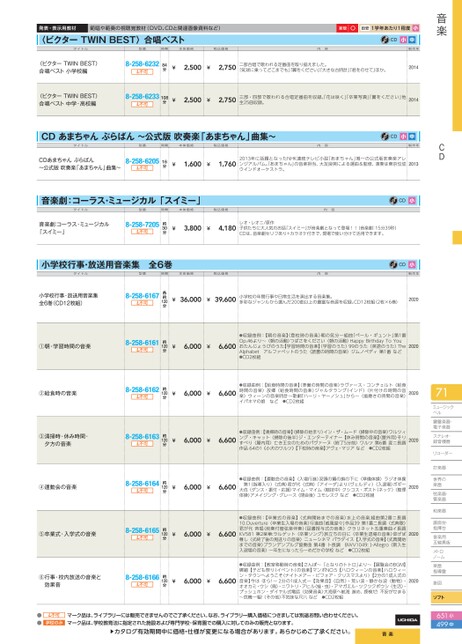Click the CD disc icon in the TWIN BEST 合唱ベスト header

pyautogui.click(x=385, y=40)
